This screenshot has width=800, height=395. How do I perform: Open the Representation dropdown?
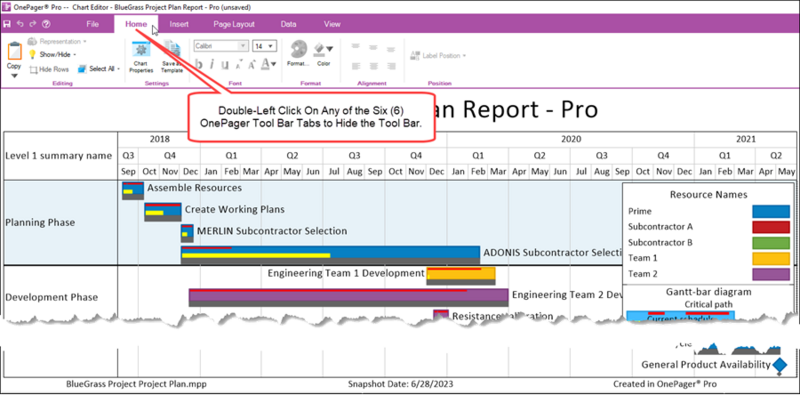(x=57, y=41)
